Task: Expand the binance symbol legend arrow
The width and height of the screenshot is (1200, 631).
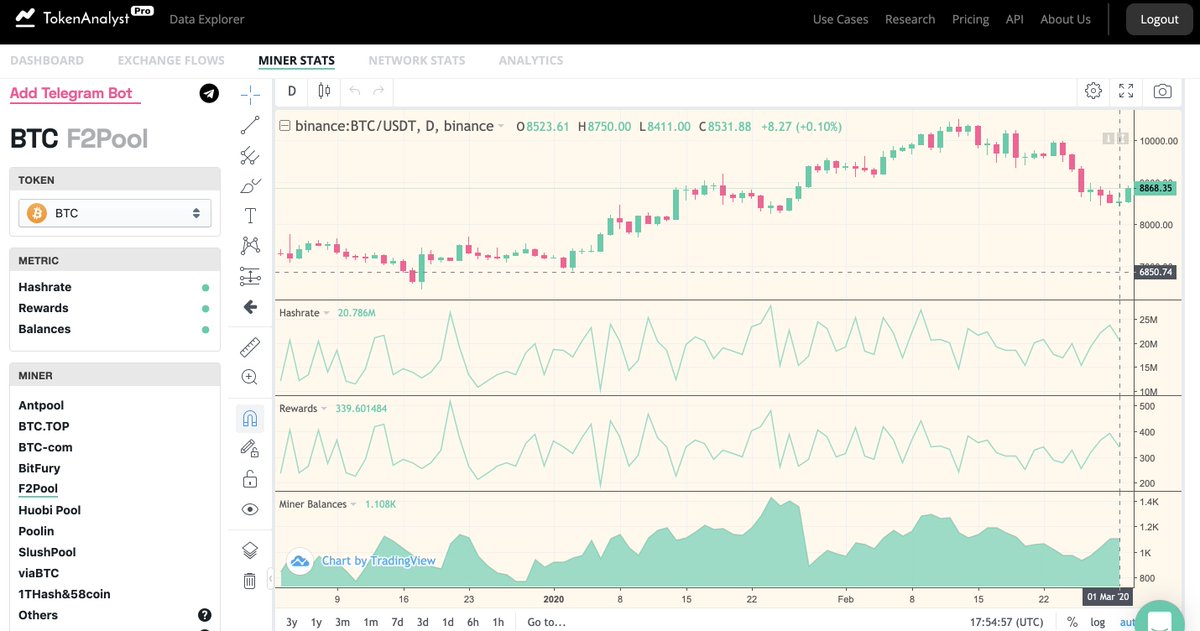Action: point(500,127)
